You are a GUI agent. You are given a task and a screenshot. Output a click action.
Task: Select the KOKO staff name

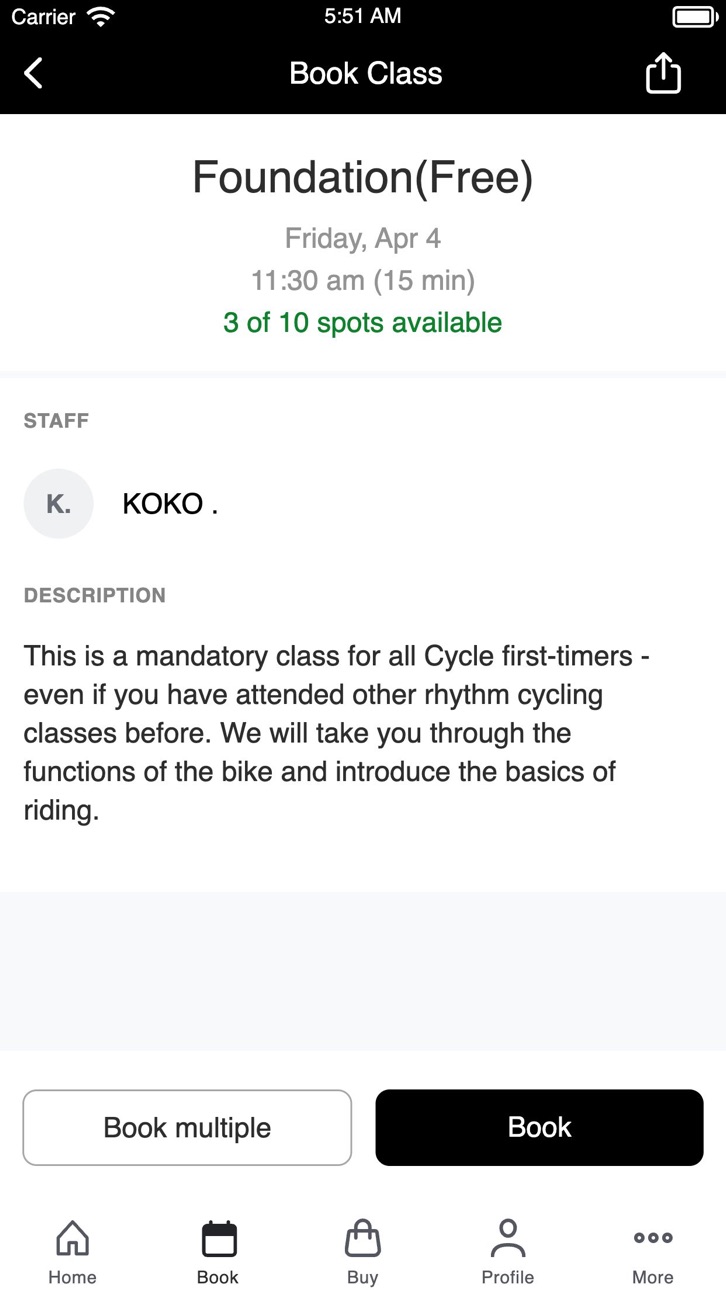tap(170, 504)
